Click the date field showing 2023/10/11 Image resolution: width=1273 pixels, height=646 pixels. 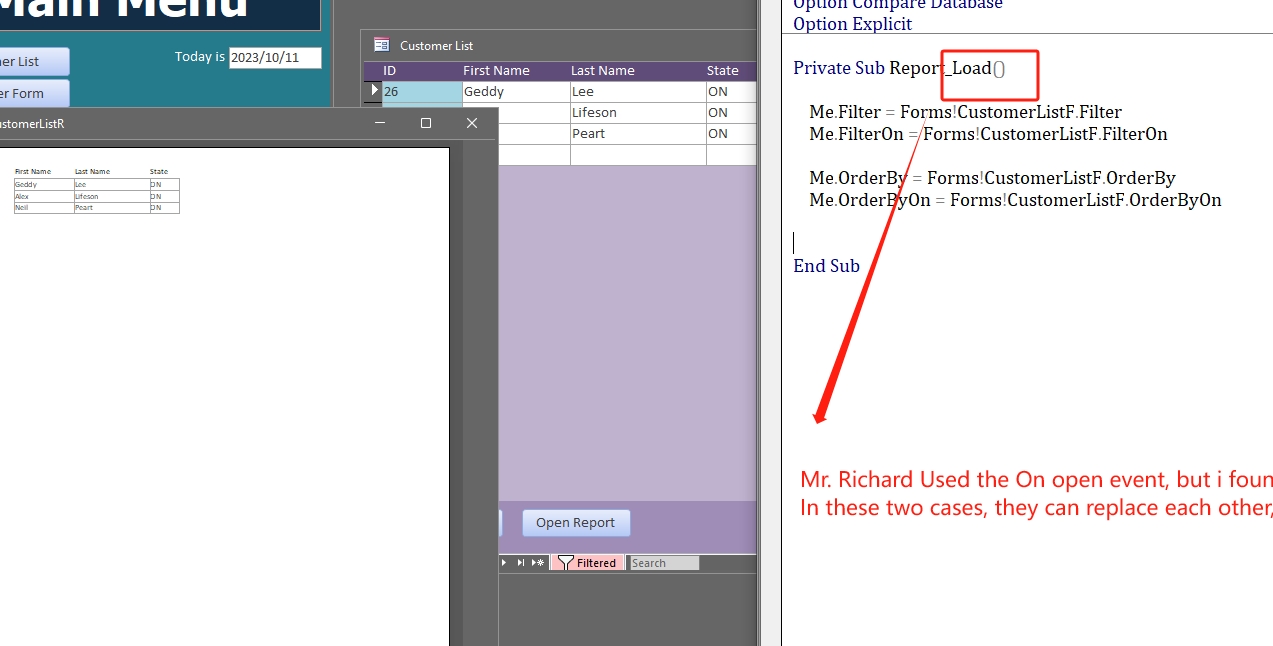[x=274, y=57]
